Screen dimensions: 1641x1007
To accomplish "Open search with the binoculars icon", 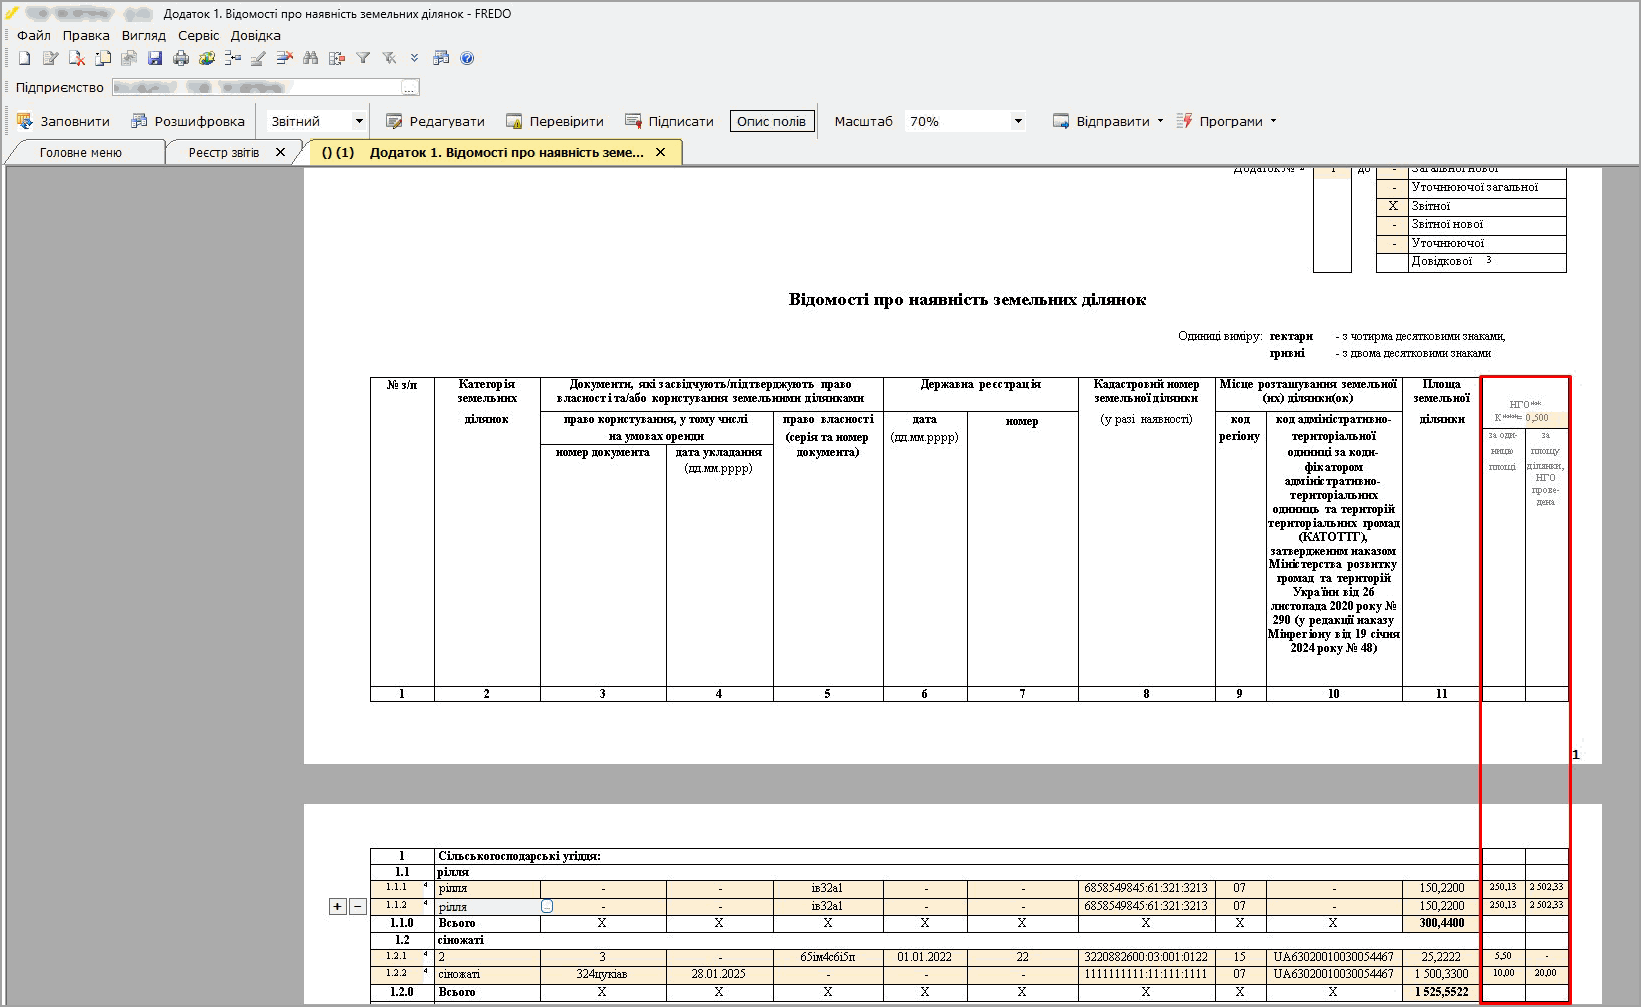I will (310, 59).
